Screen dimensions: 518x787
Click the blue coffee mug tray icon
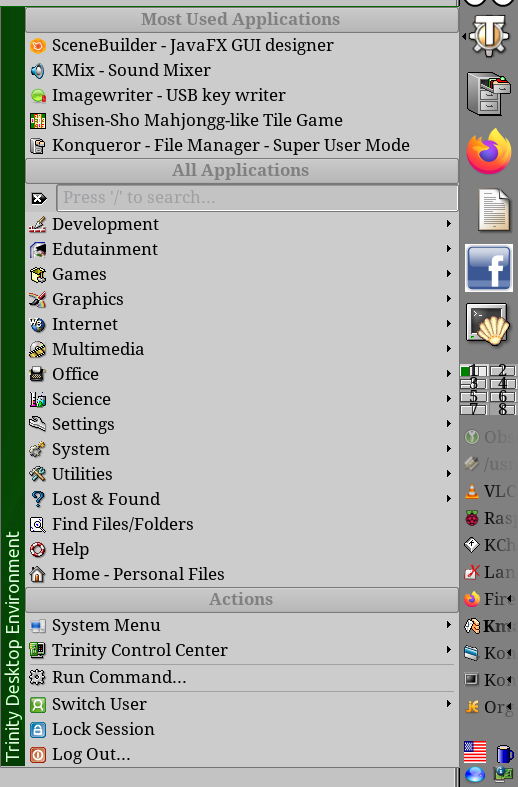coord(505,753)
